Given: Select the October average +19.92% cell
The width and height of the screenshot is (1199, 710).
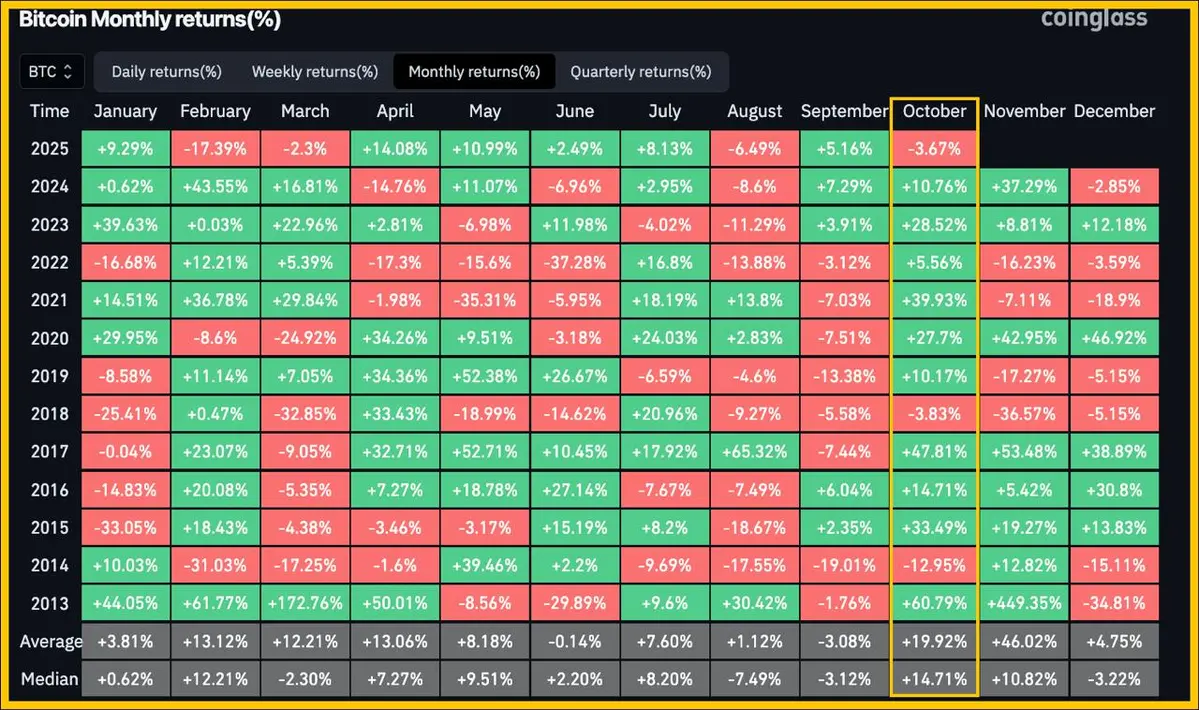Looking at the screenshot, I should point(934,641).
